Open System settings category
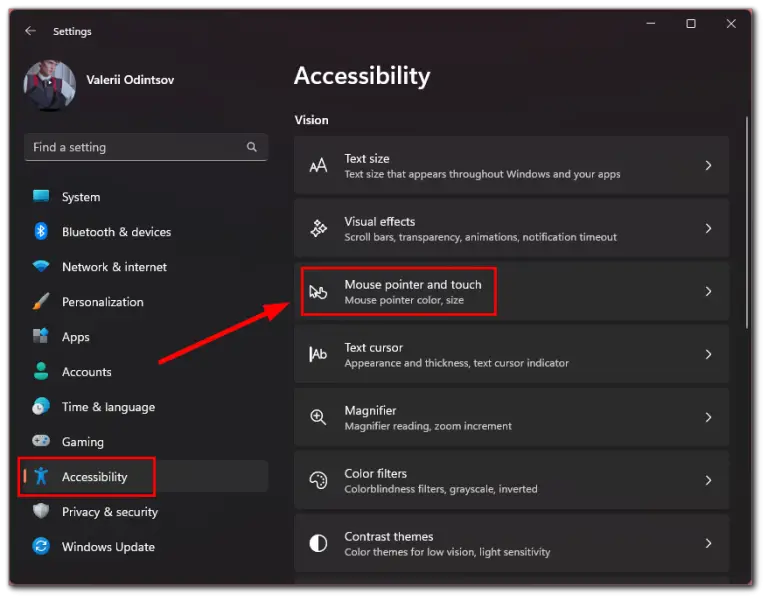 point(145,197)
